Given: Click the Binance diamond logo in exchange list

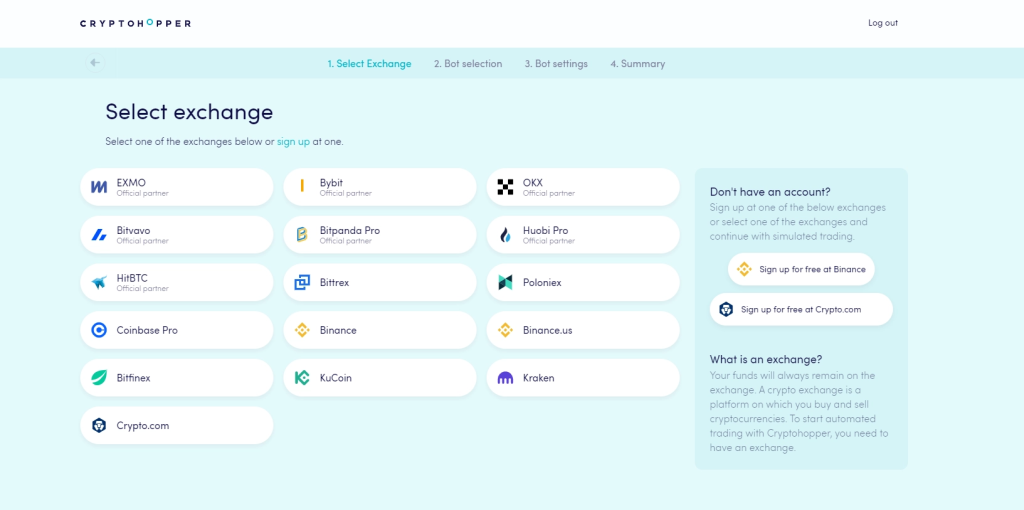Looking at the screenshot, I should click(302, 330).
